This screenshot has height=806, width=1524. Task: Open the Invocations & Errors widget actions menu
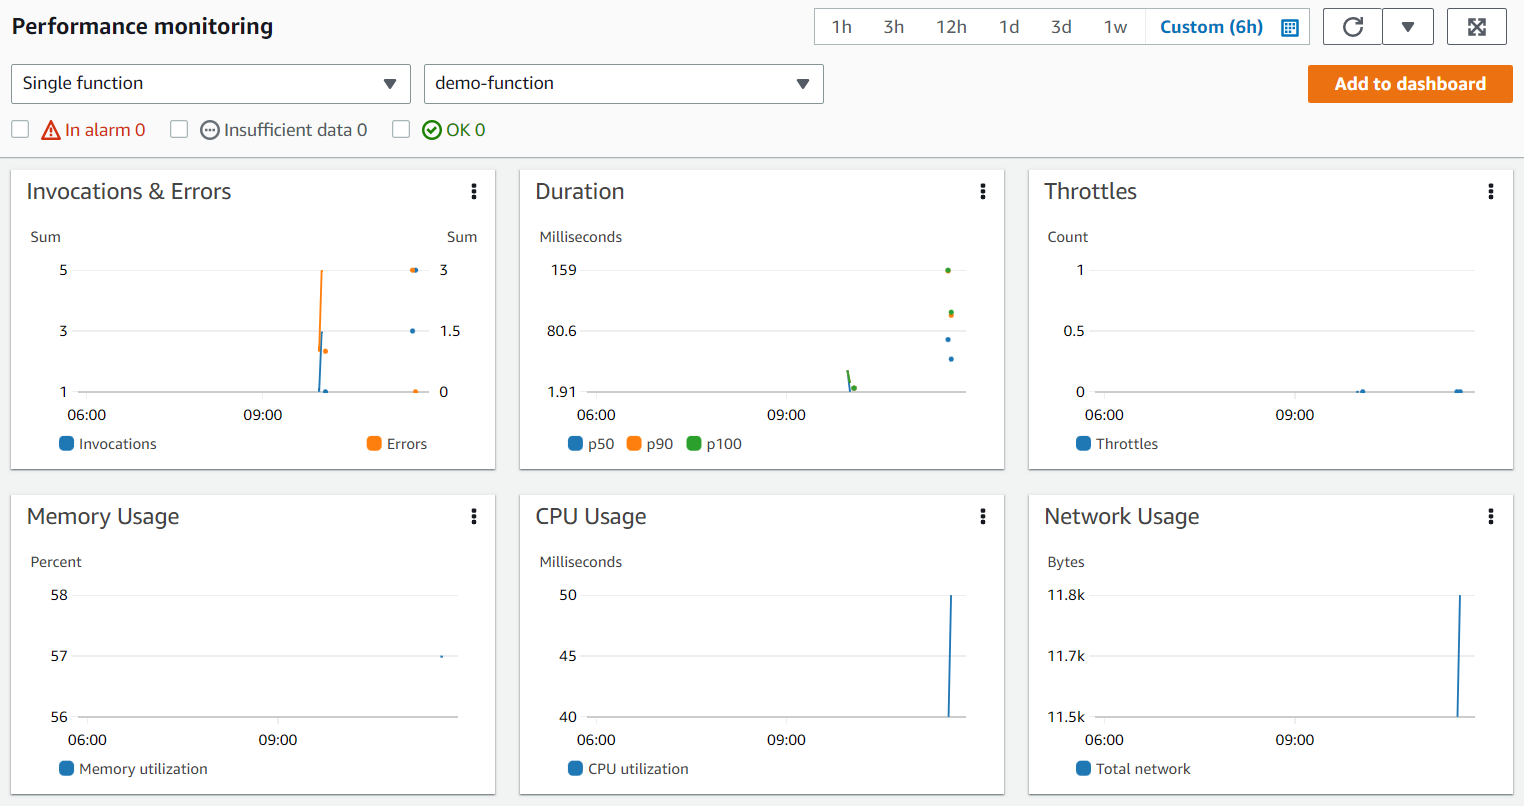474,192
